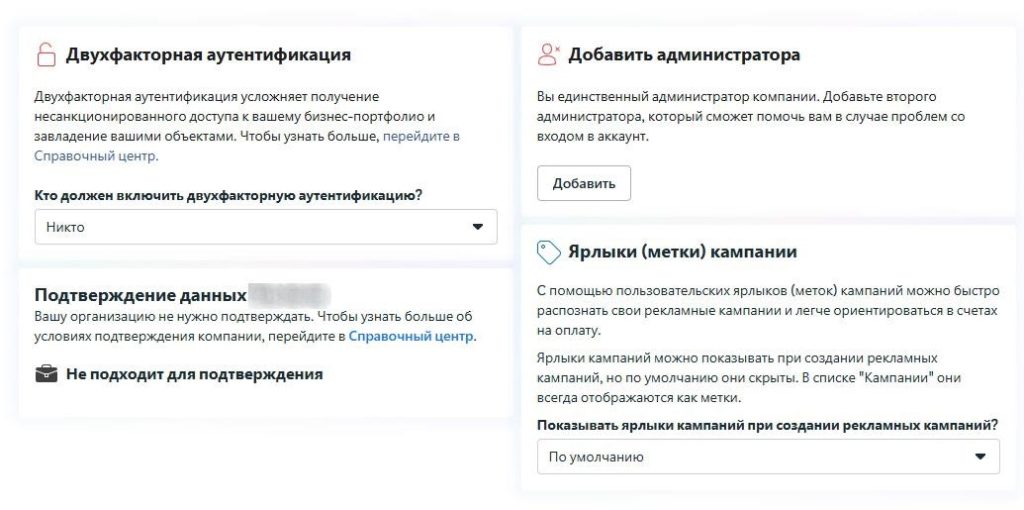This screenshot has height=510, width=1024.
Task: Click the blurred badge next to Подтверждение данных
Action: (288, 295)
